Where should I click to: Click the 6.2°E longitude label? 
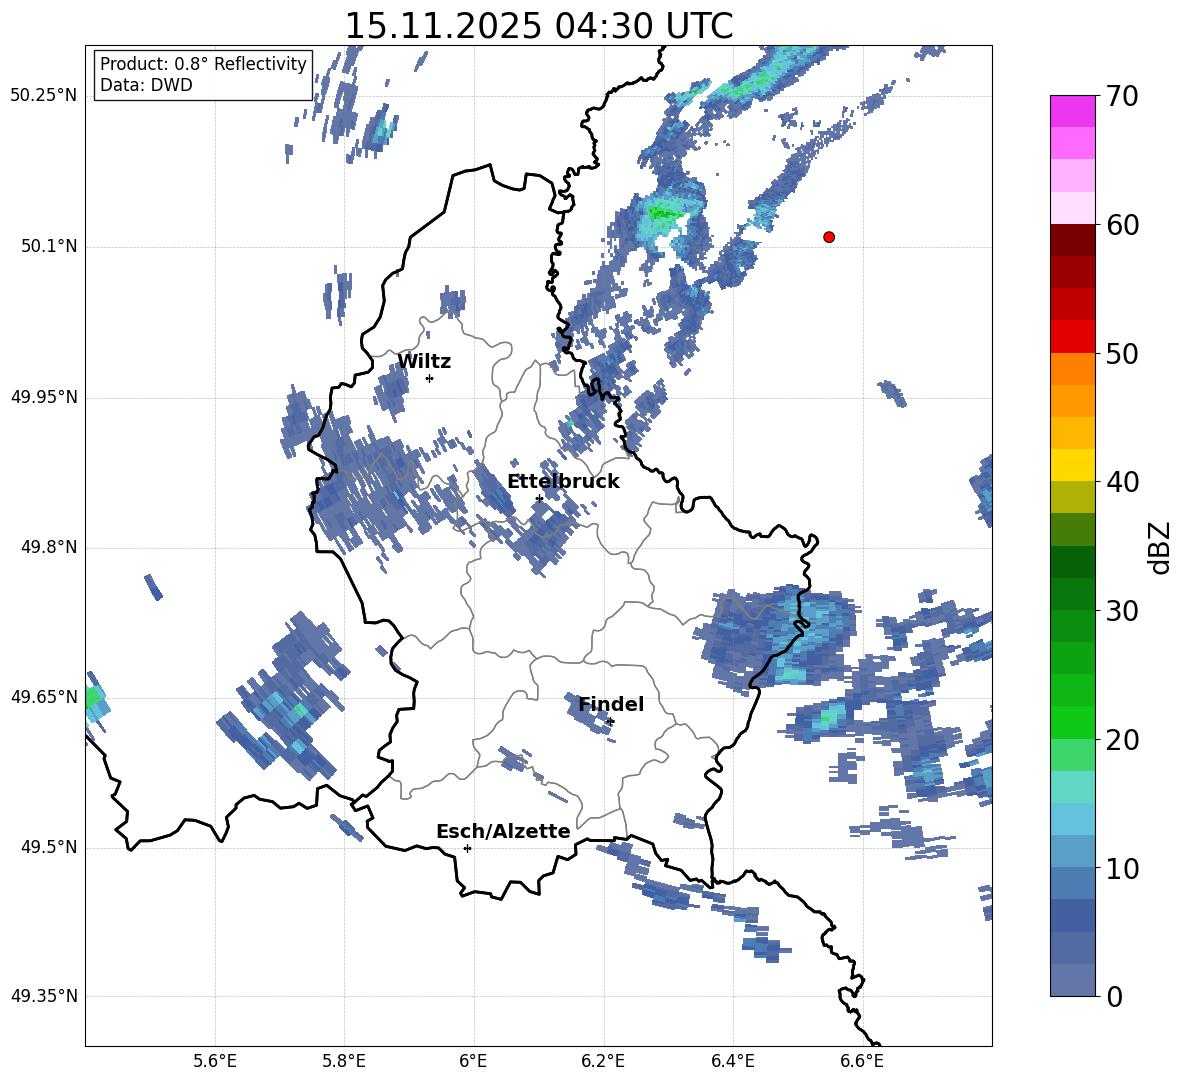tap(603, 1061)
